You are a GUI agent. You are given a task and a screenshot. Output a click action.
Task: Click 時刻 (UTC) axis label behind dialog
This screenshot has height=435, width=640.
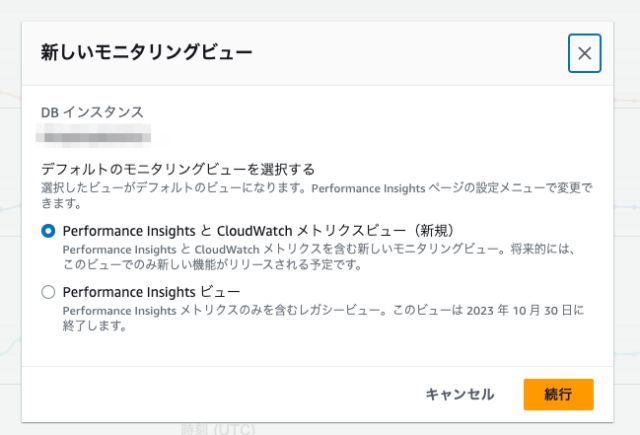pyautogui.click(x=218, y=429)
